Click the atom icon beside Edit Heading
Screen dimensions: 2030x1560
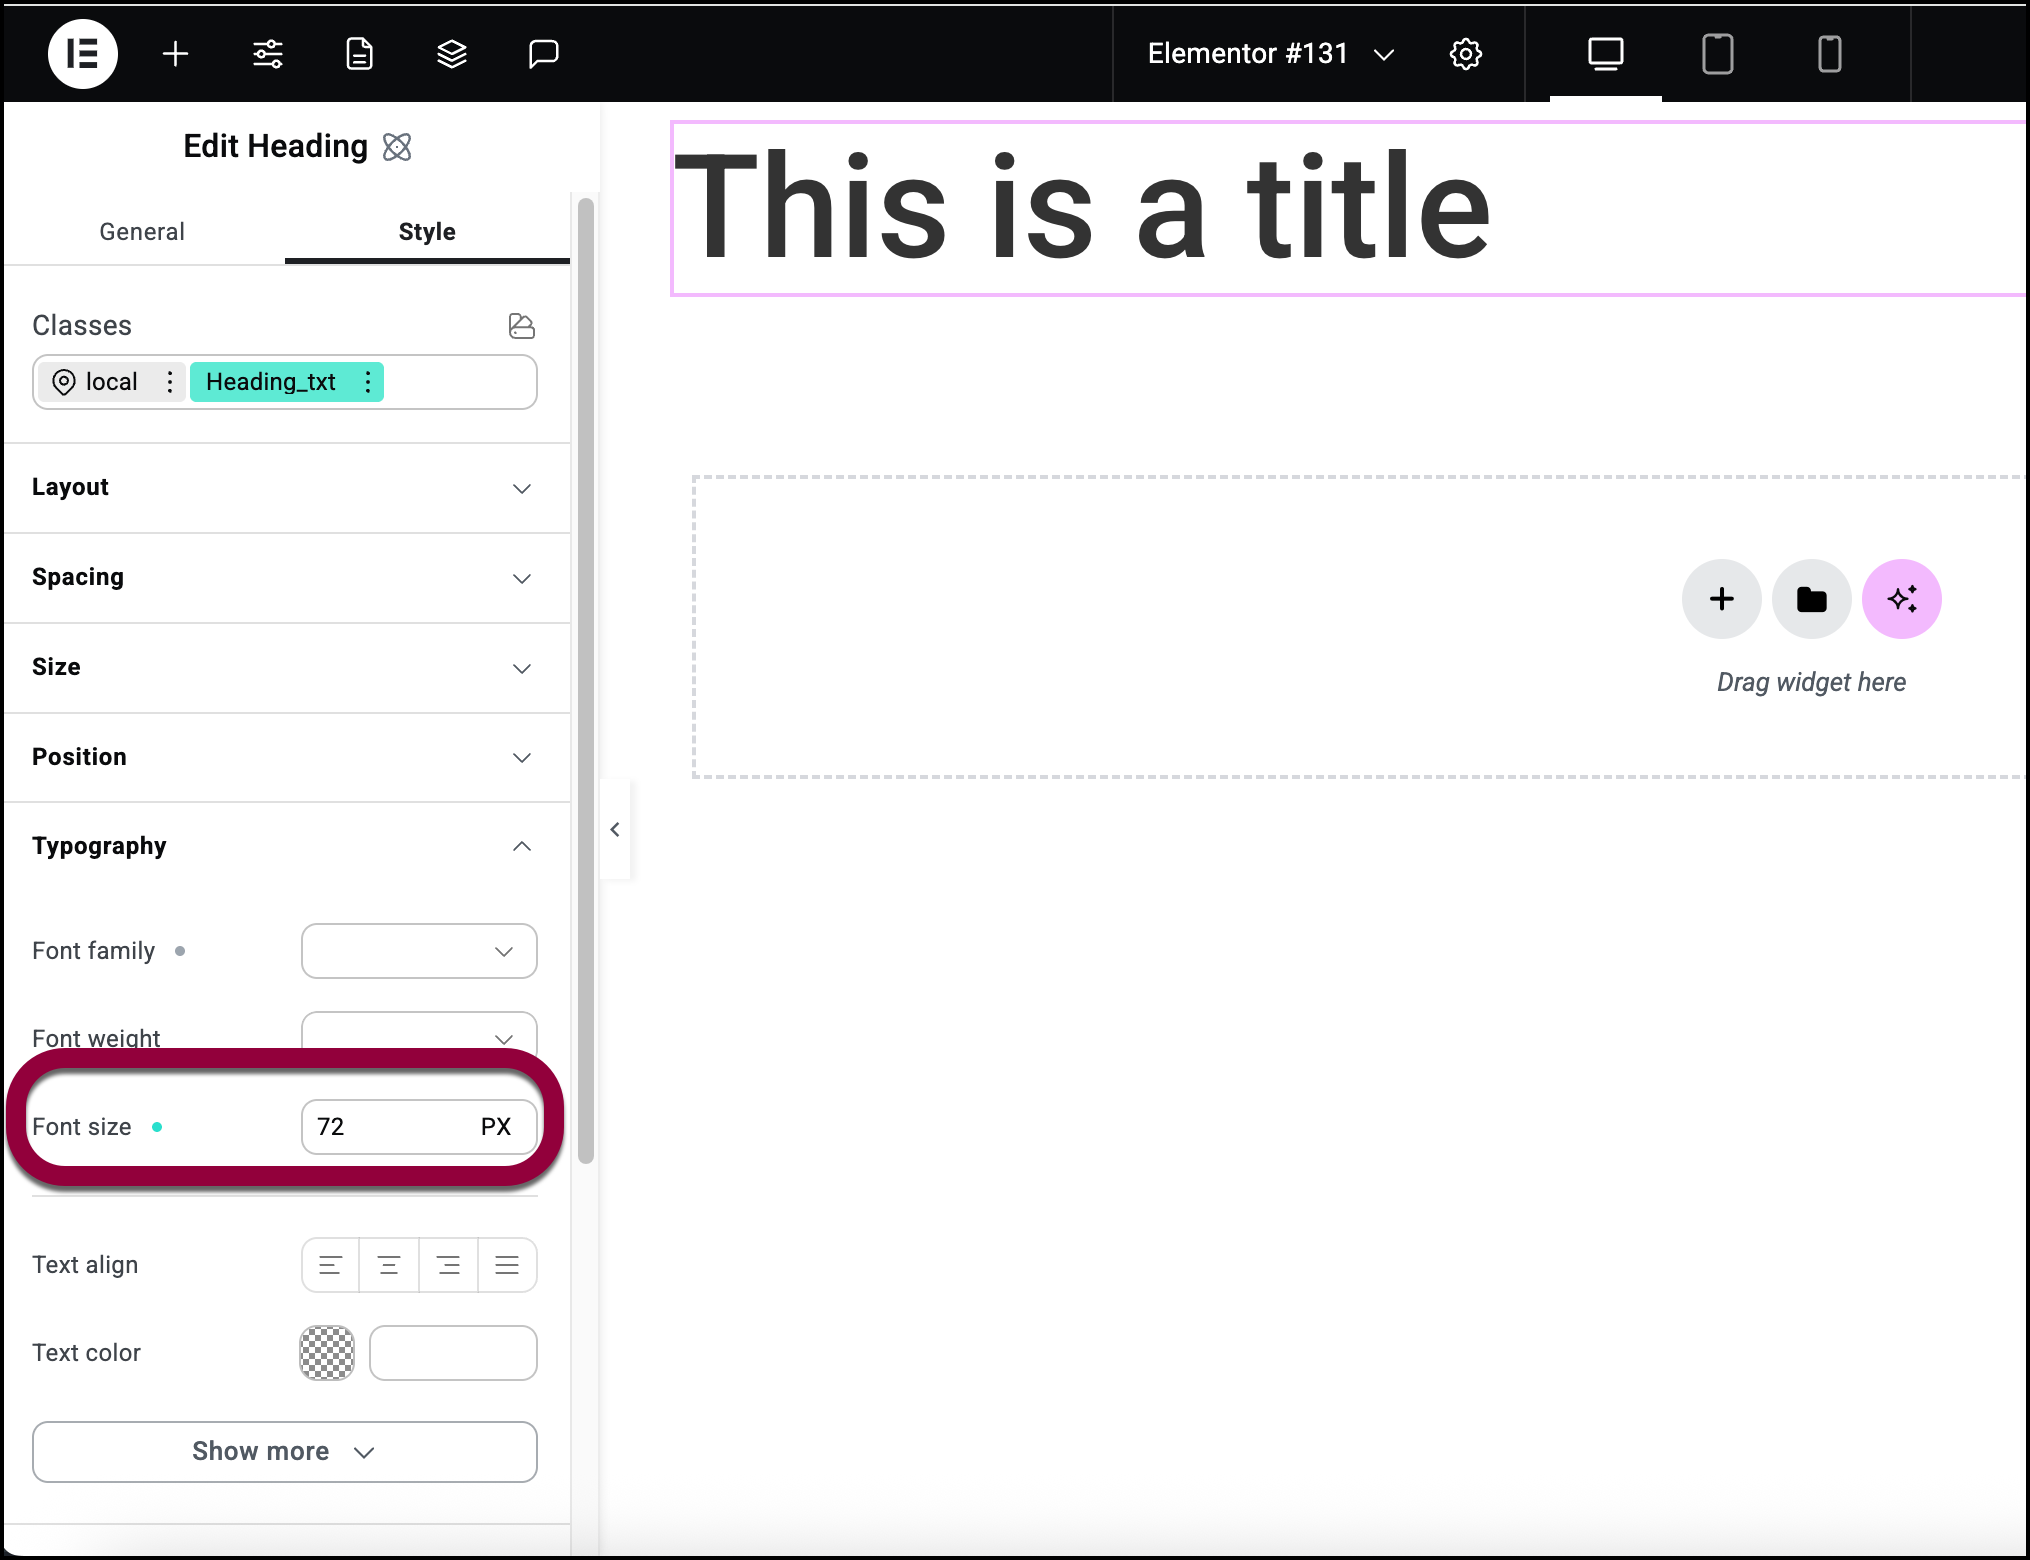click(x=397, y=147)
